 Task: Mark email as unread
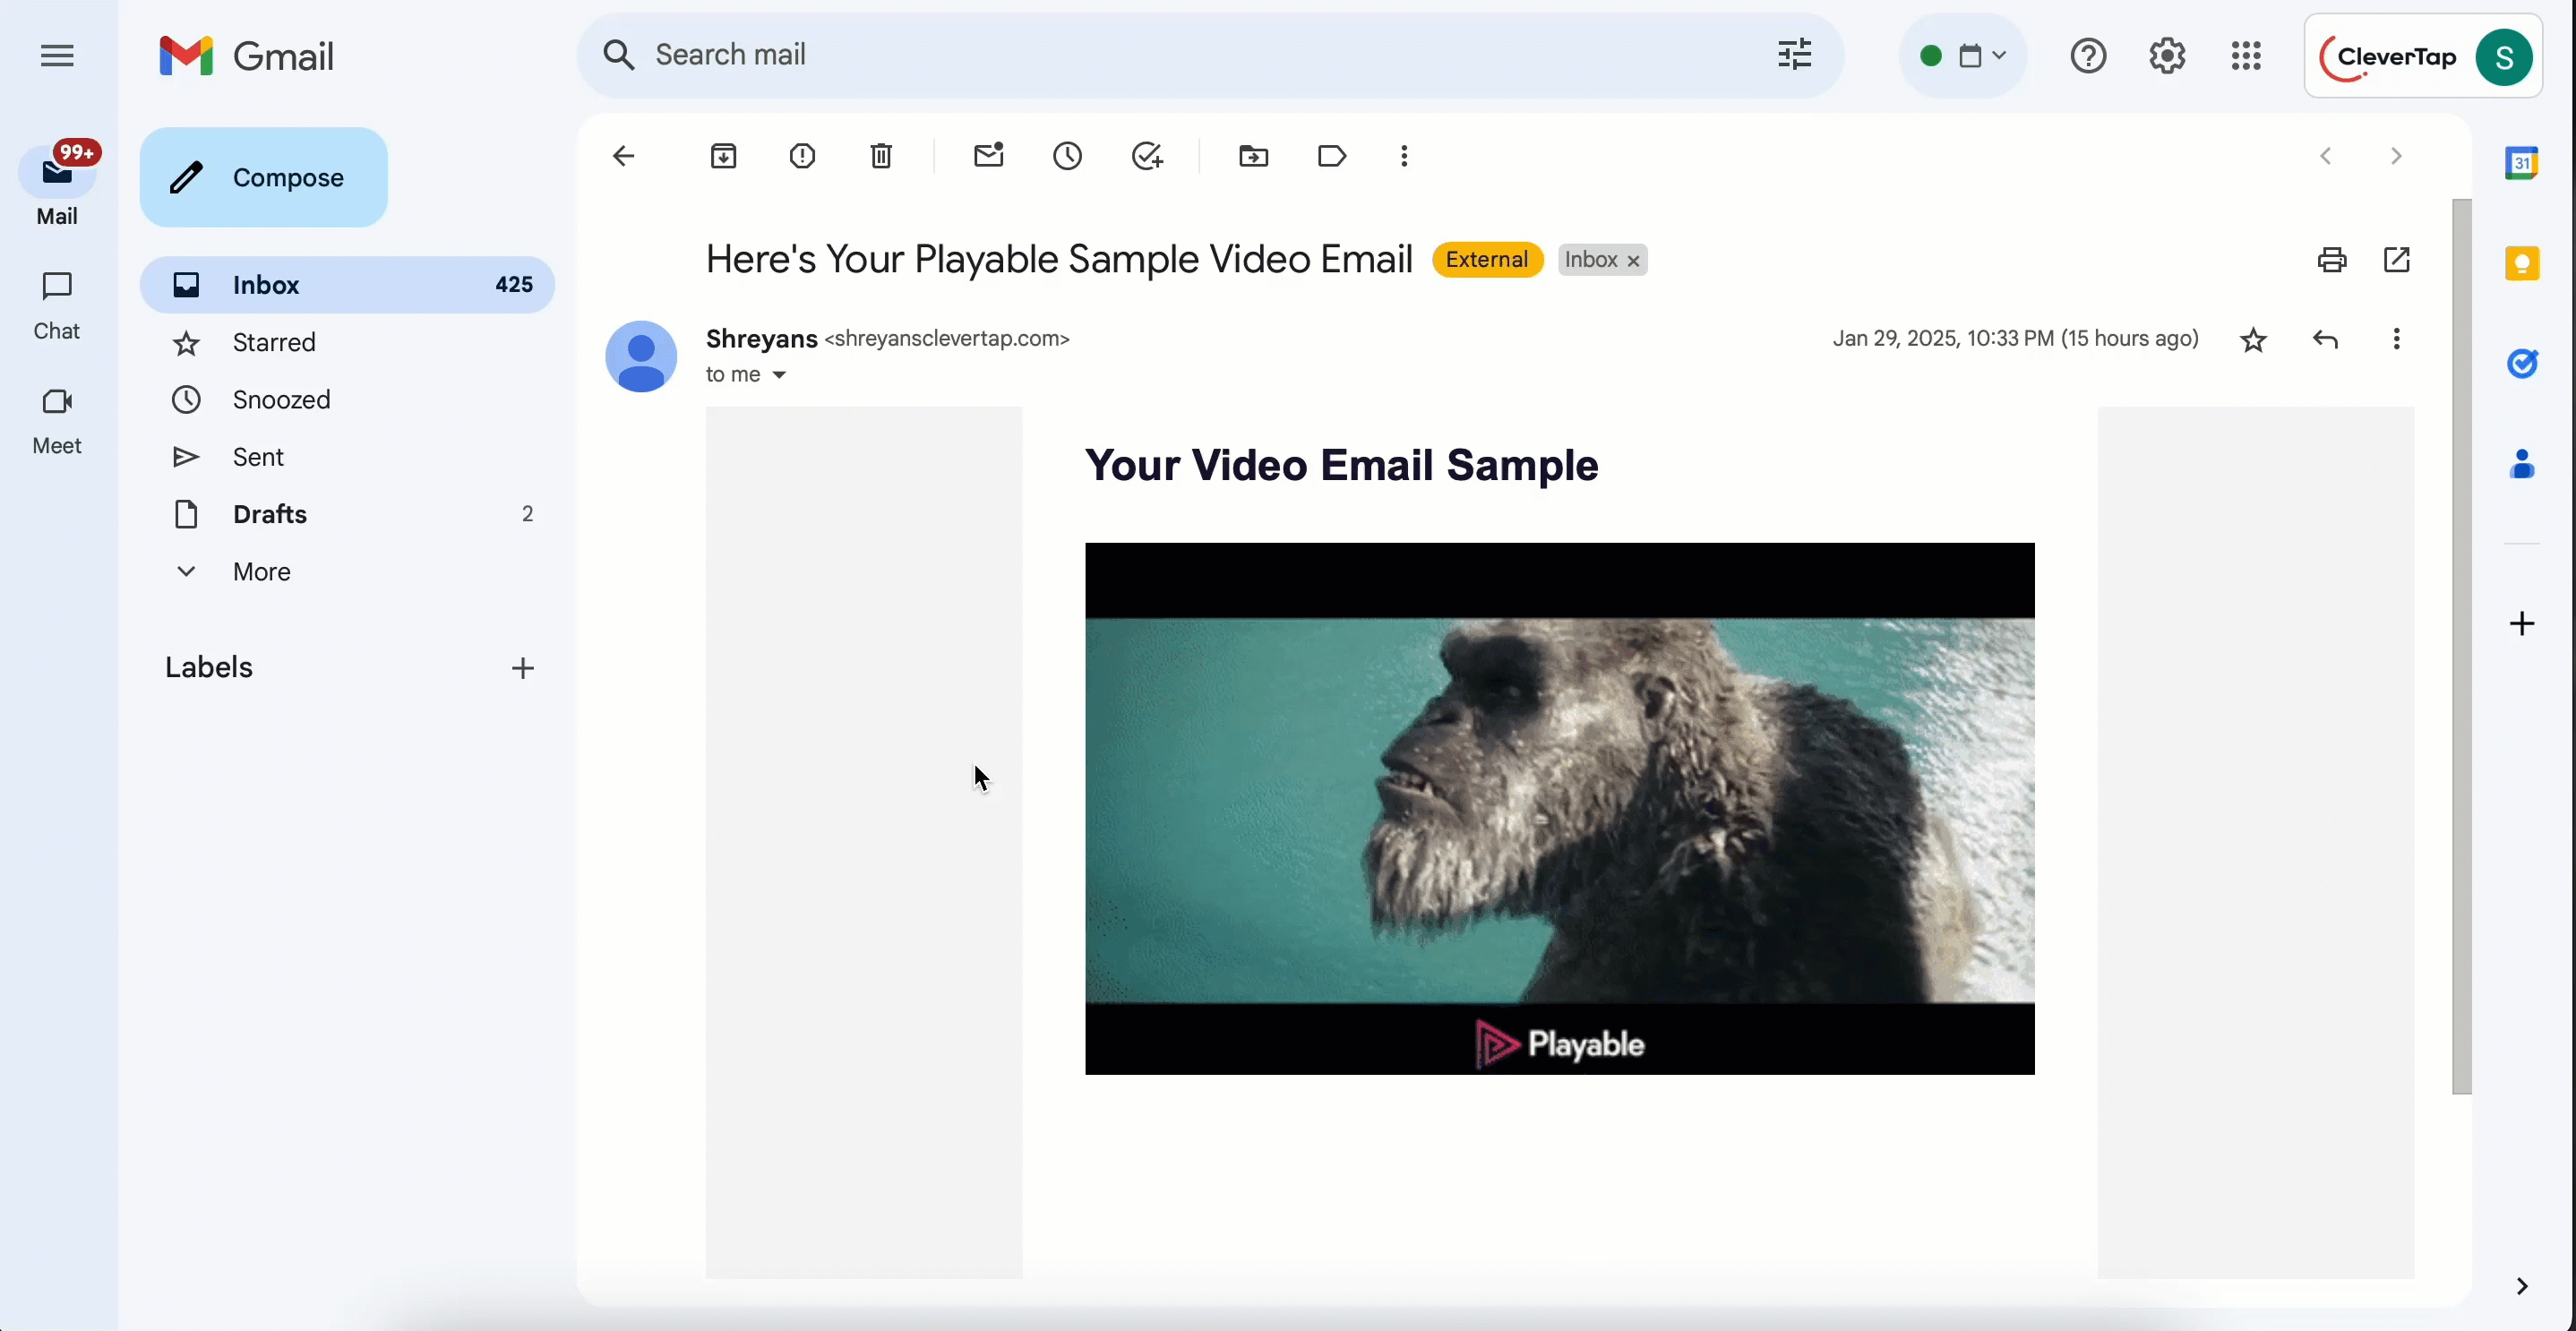988,156
